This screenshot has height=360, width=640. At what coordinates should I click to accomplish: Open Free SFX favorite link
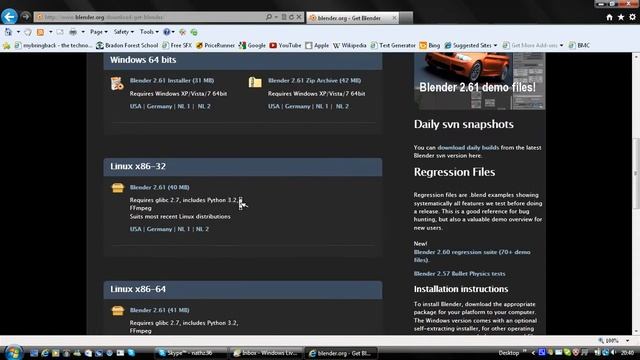[x=177, y=46]
